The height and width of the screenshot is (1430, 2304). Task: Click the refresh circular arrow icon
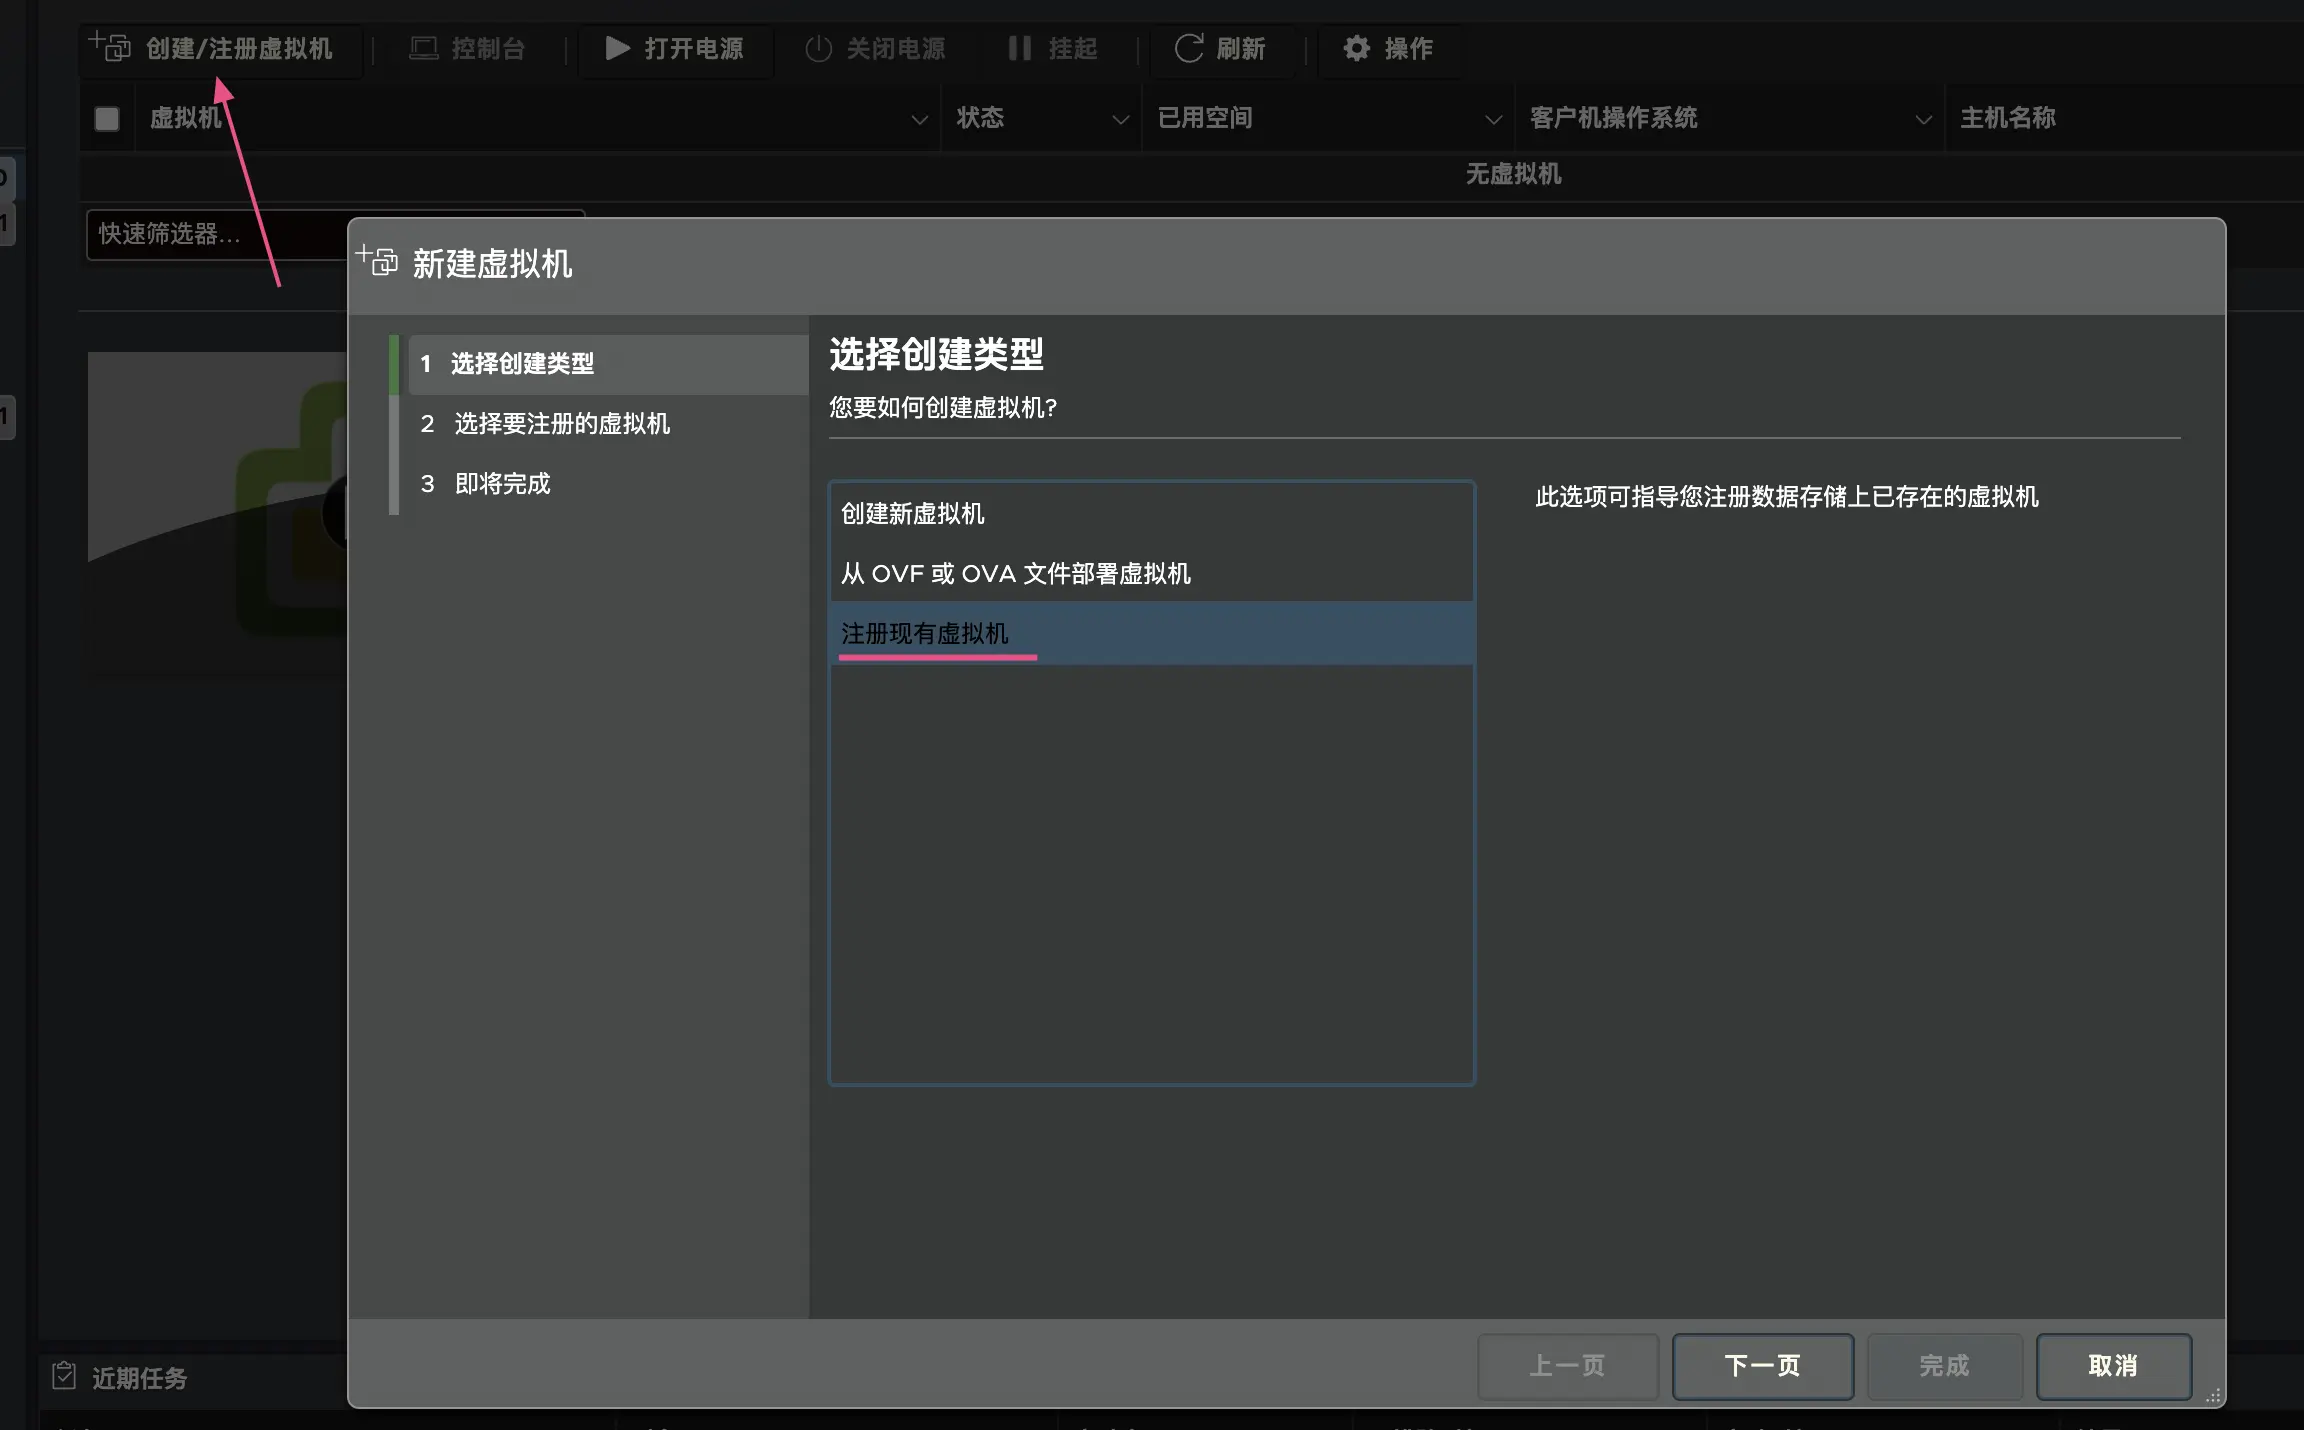point(1188,48)
